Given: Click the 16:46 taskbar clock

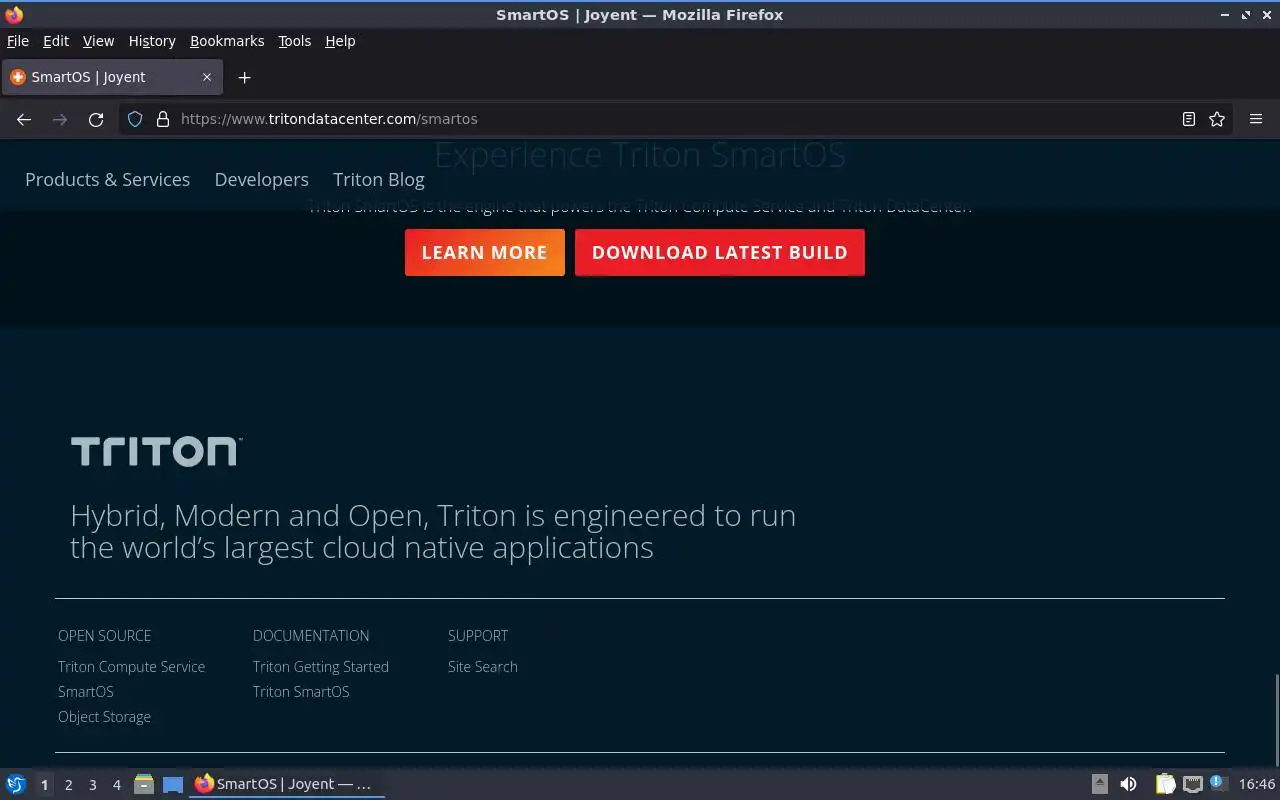Looking at the screenshot, I should (1257, 784).
